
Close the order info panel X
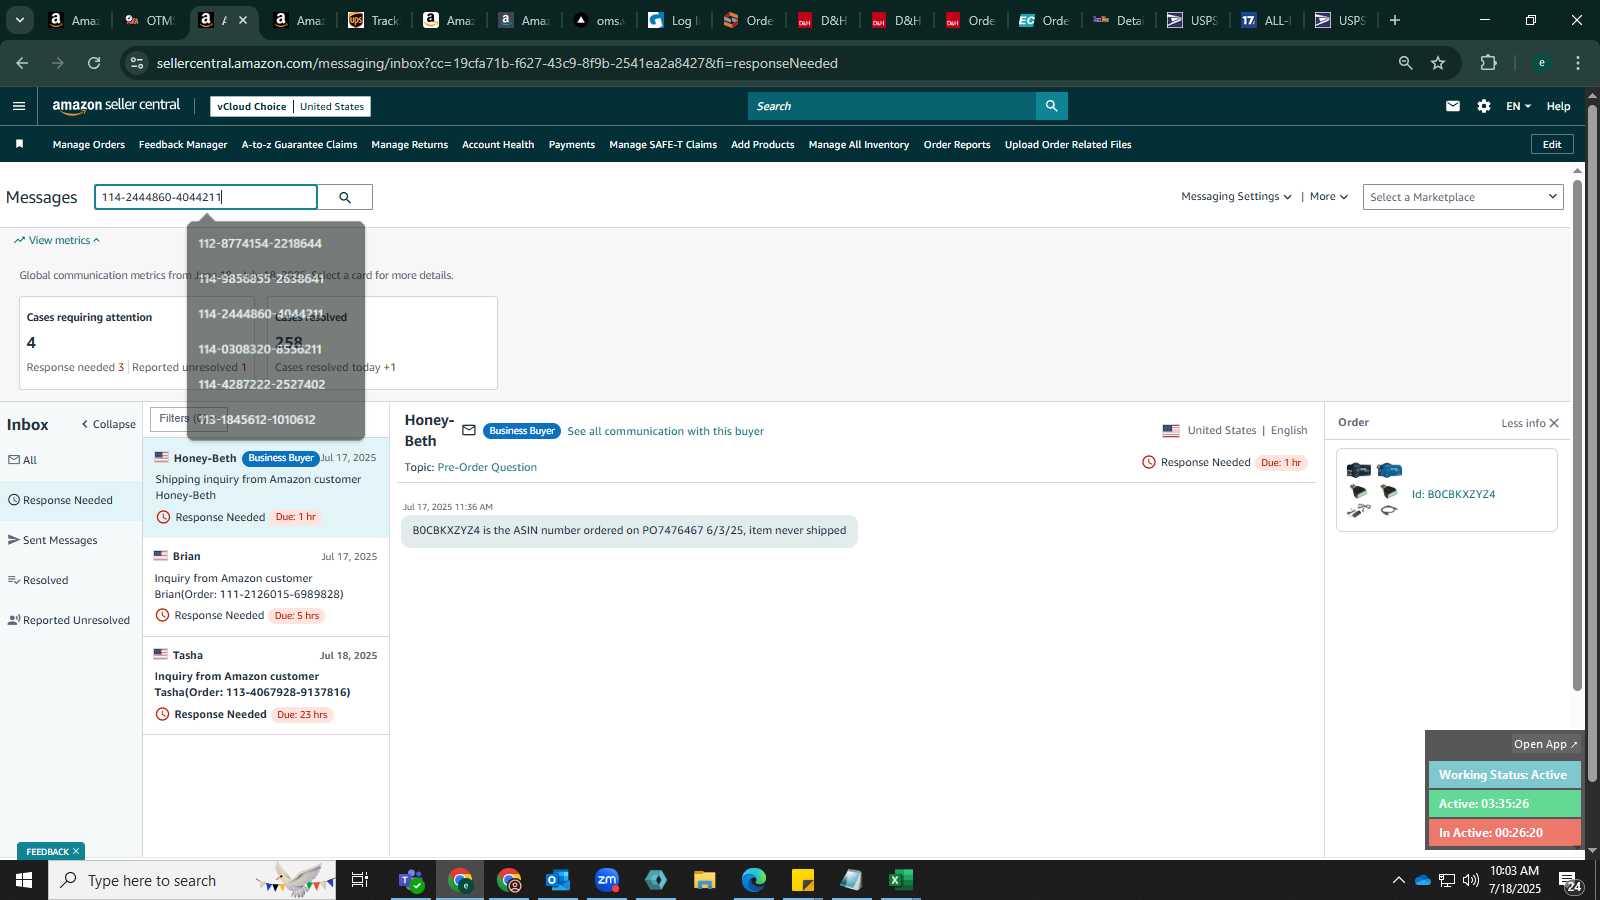[1554, 423]
